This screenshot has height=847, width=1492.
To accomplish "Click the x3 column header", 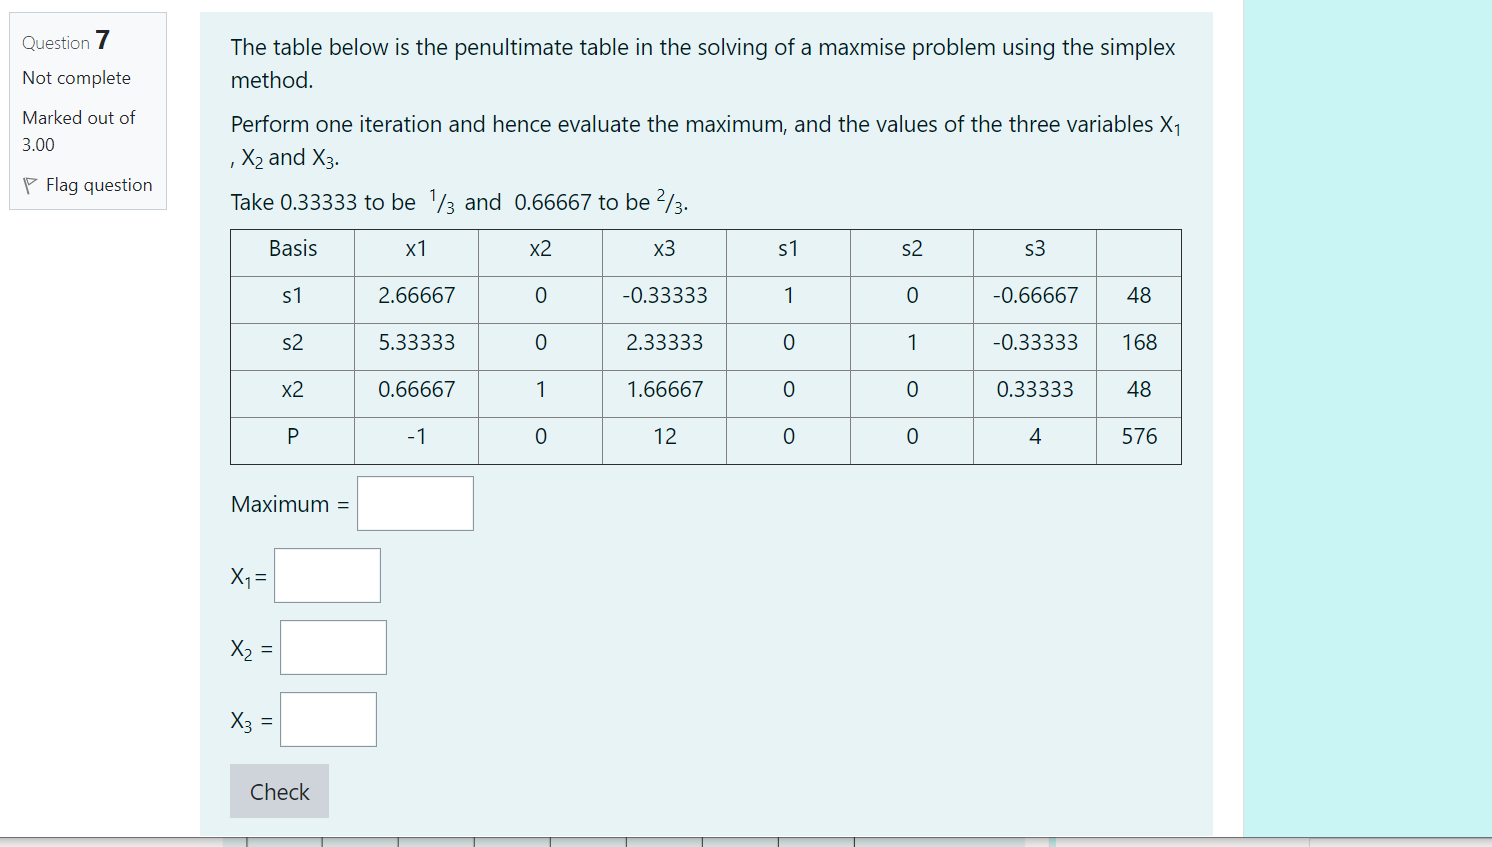I will [663, 252].
